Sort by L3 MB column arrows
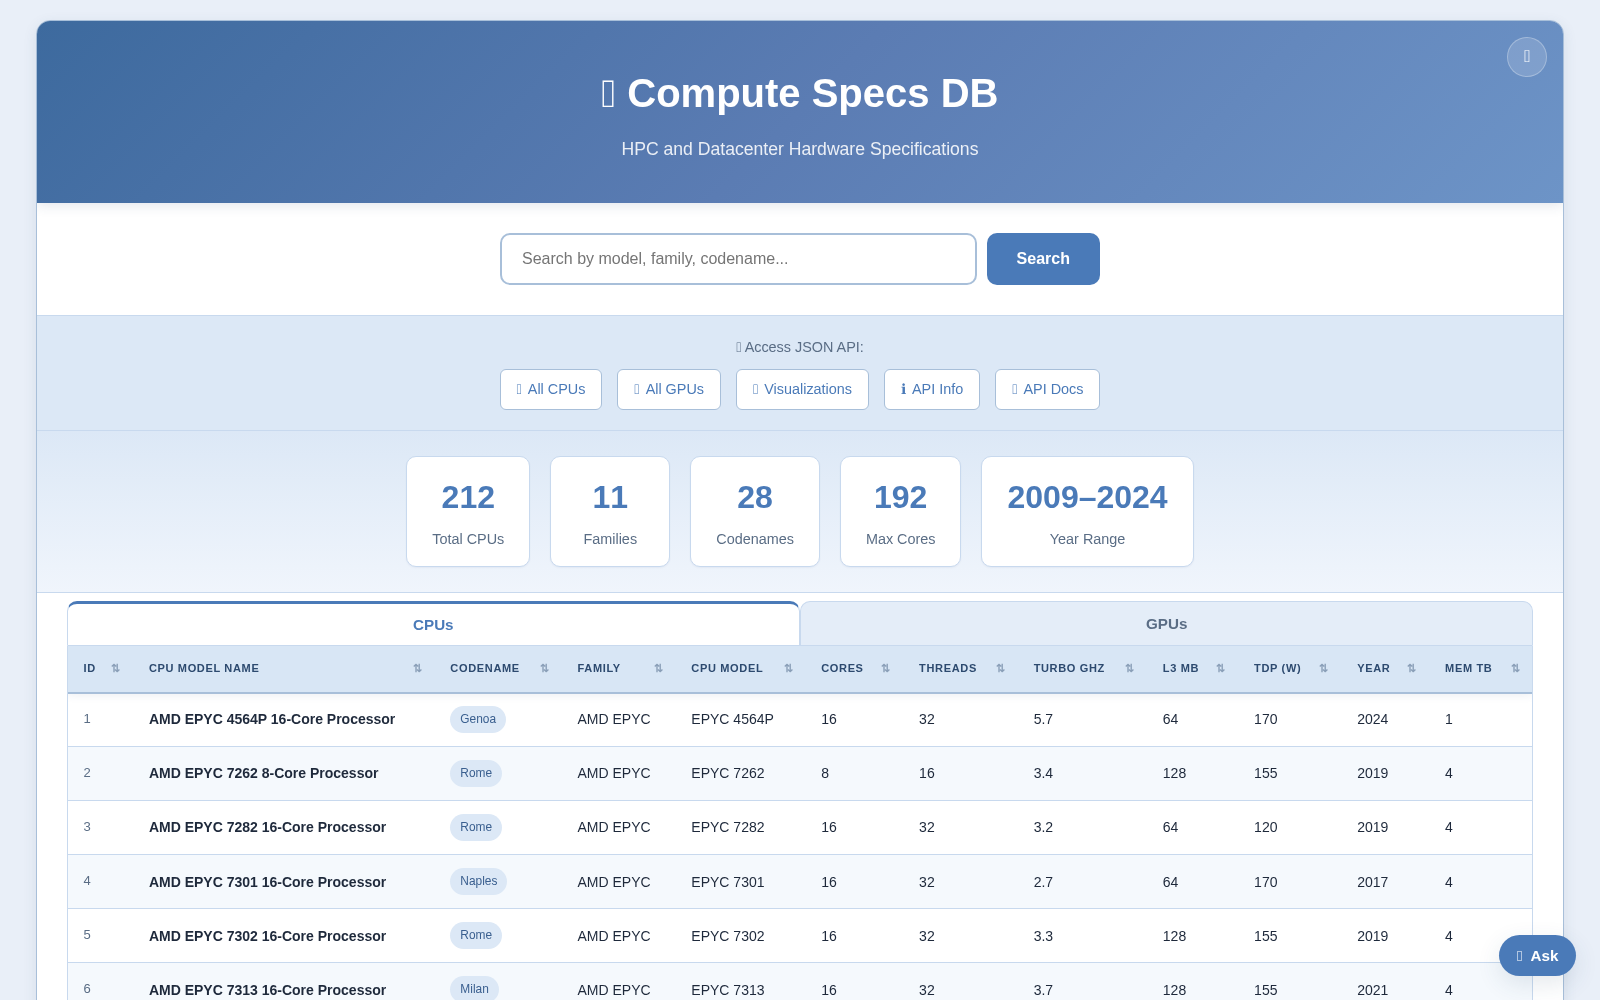Screen dimensions: 1600x1000 (1220, 669)
